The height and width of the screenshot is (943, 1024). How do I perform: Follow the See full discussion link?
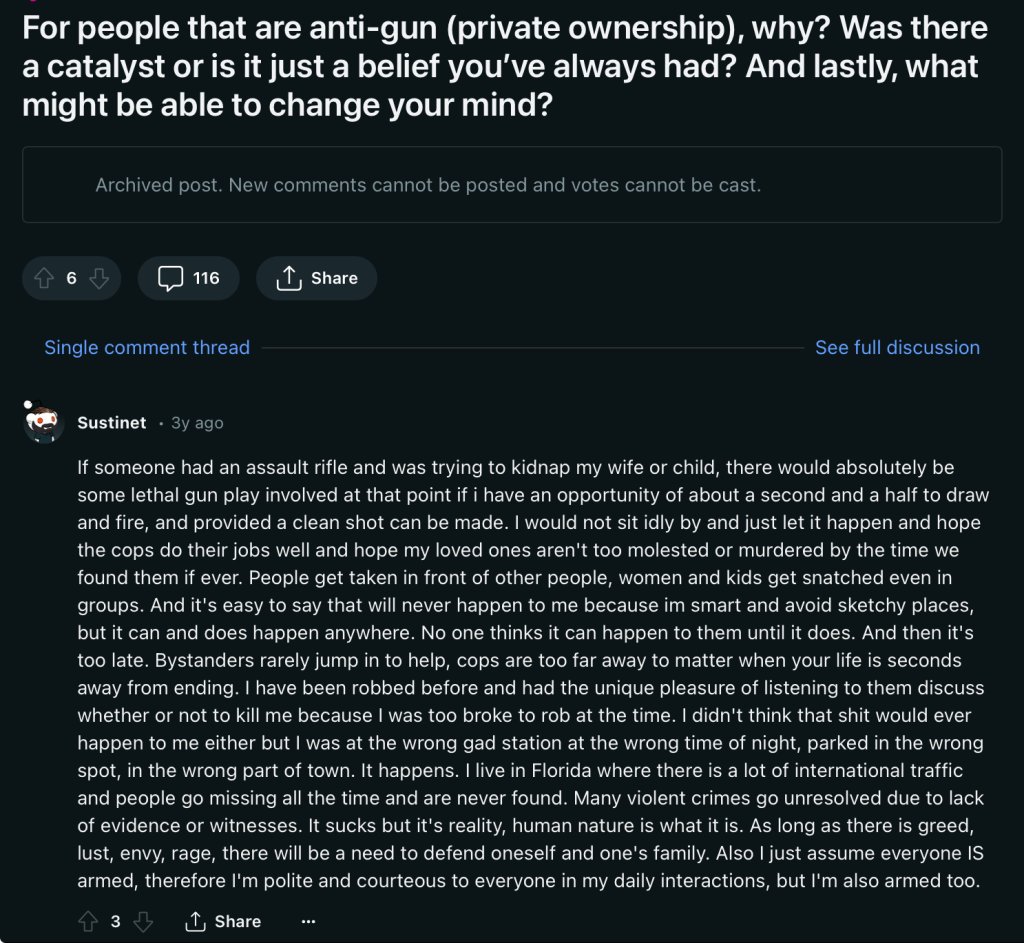897,347
